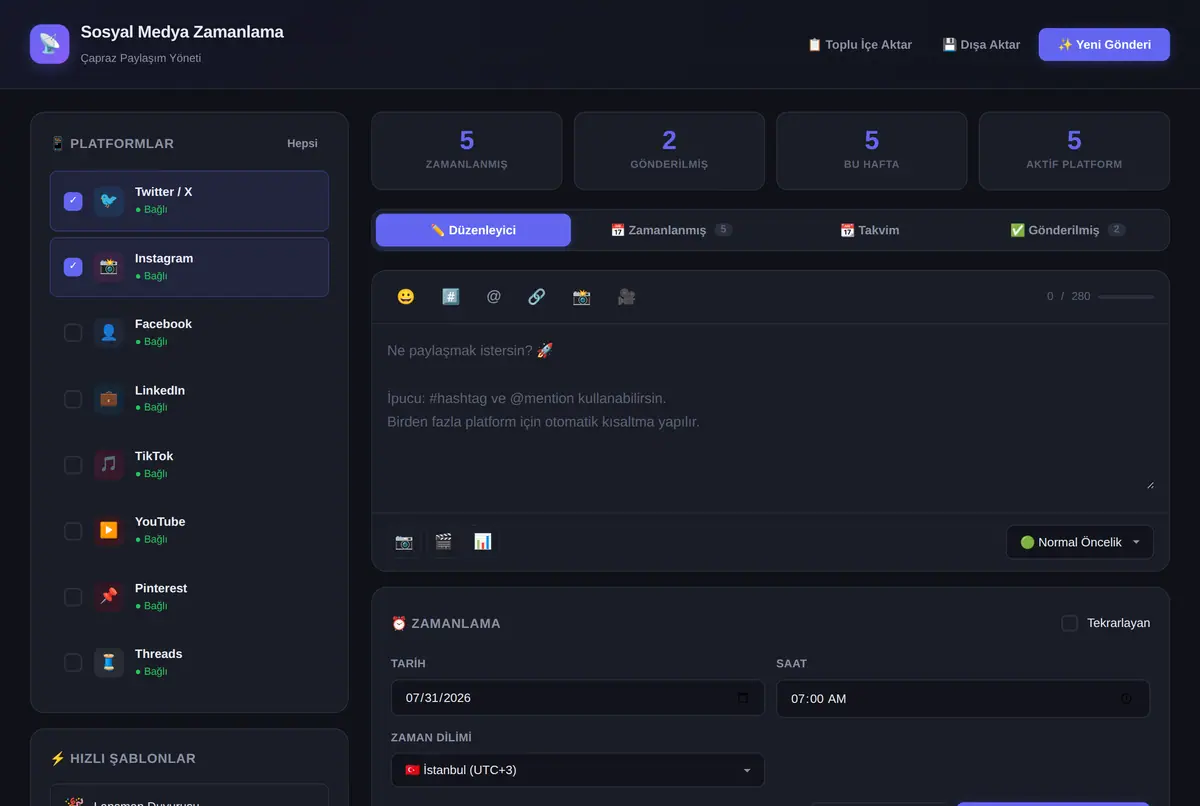Select all platforms with Hepsi
The height and width of the screenshot is (806, 1200).
point(302,143)
